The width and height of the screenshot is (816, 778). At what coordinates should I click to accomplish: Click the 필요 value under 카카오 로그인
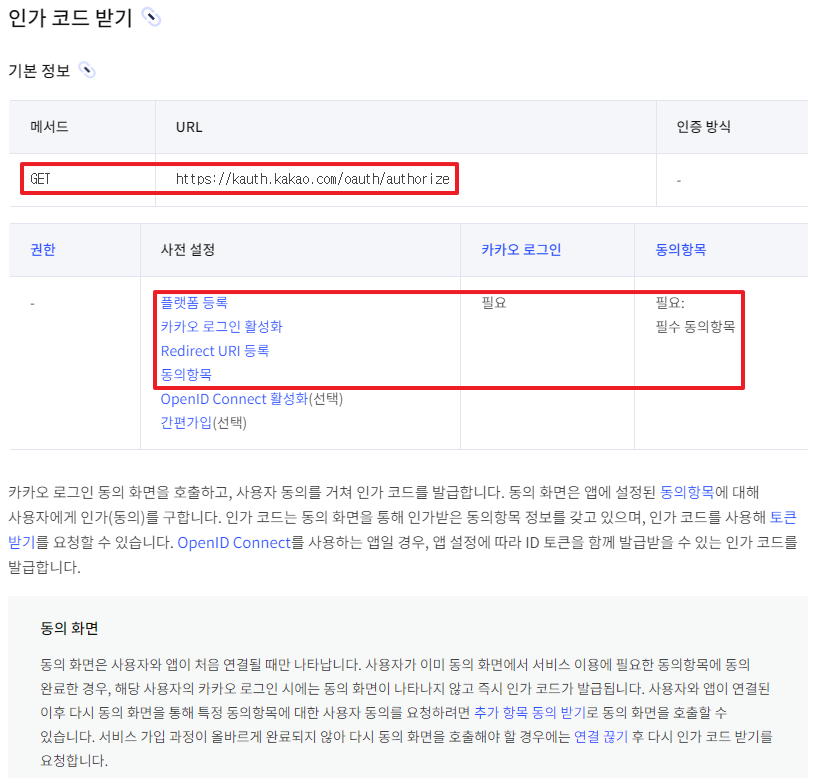coord(494,302)
